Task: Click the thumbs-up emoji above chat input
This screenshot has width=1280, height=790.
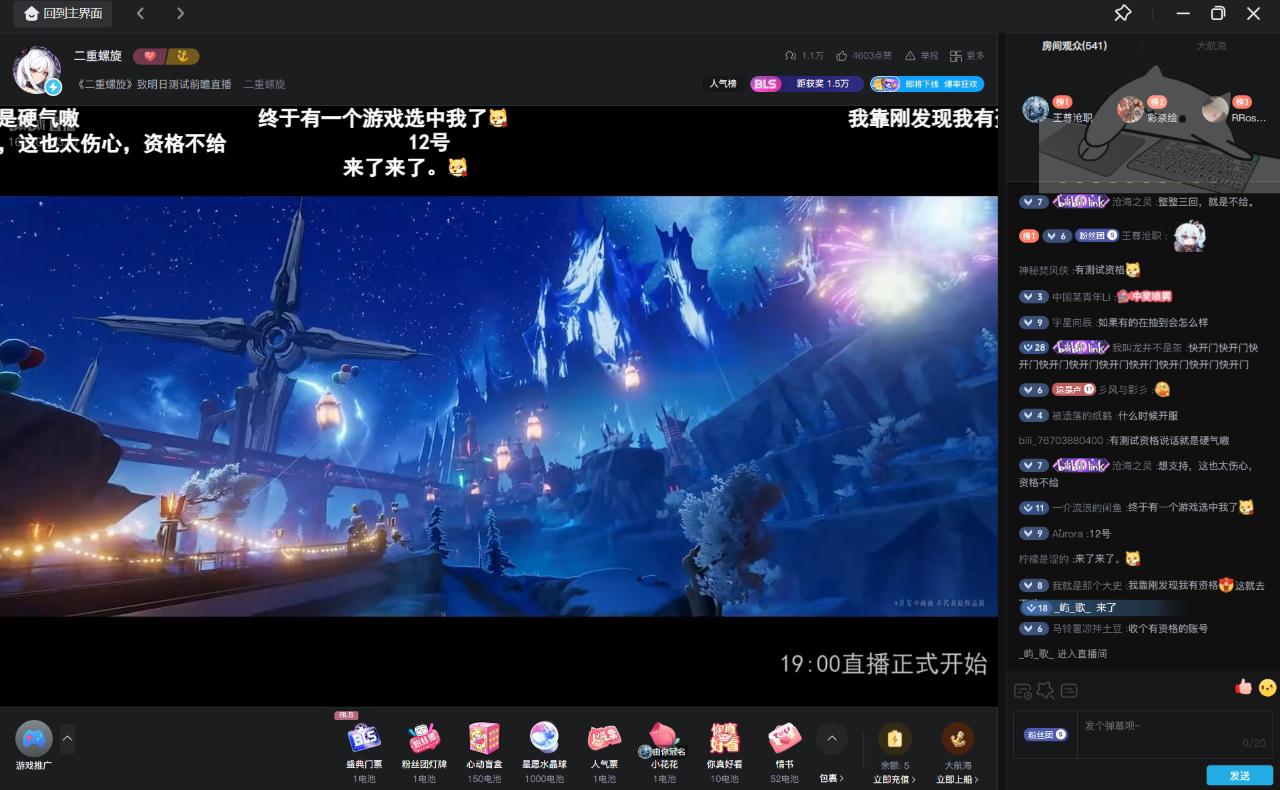Action: coord(1243,687)
